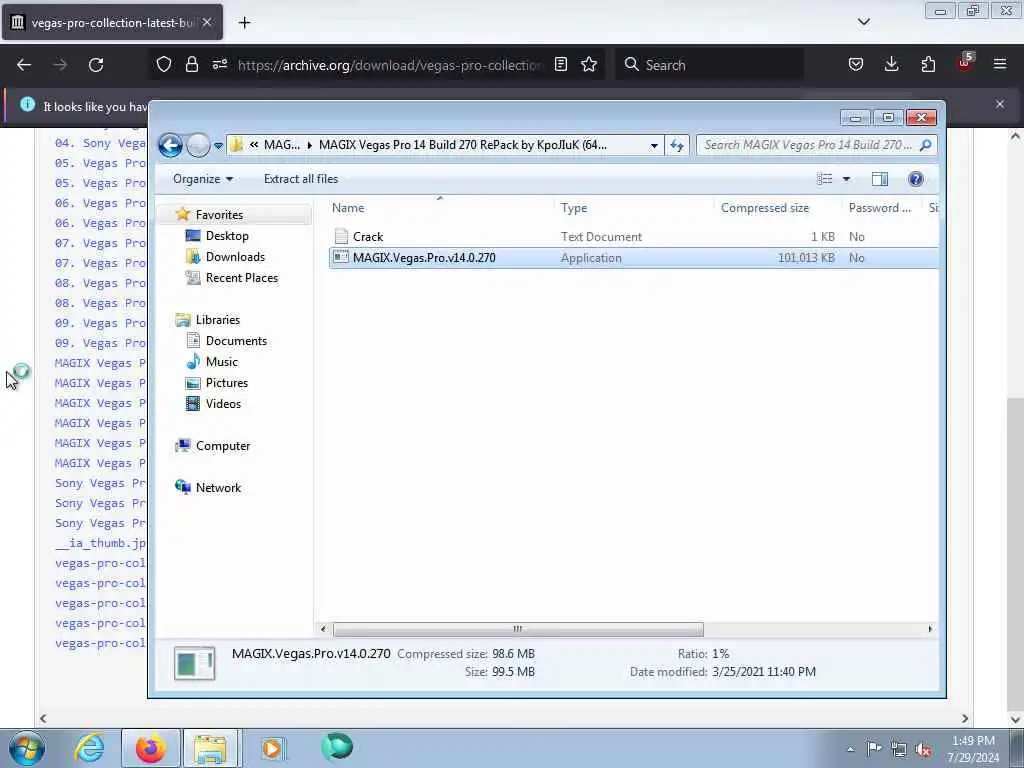Image resolution: width=1024 pixels, height=768 pixels.
Task: Open Videos library
Action: [x=223, y=404]
